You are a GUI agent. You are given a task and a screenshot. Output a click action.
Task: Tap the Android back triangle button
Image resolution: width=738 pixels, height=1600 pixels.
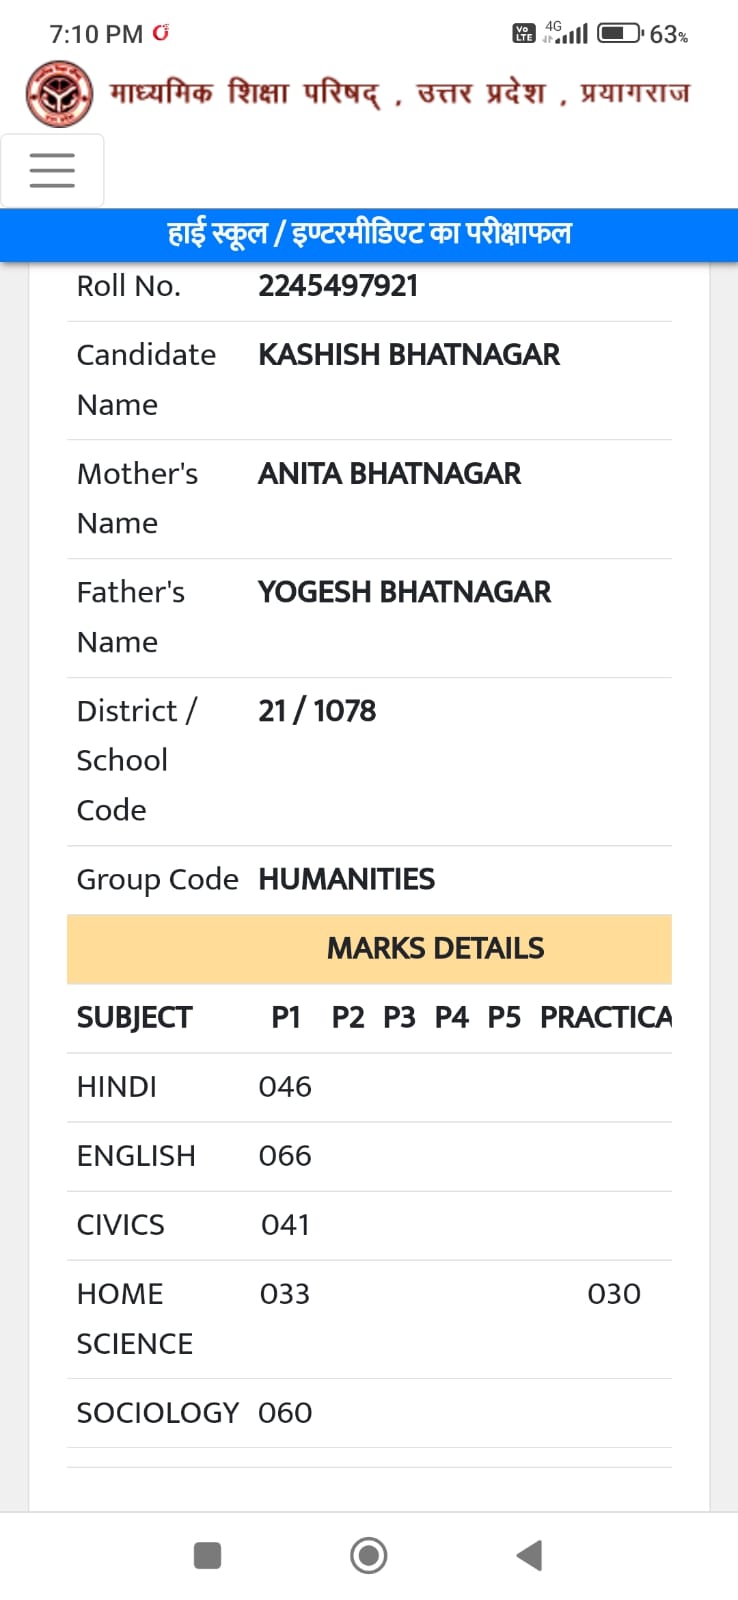click(x=529, y=1555)
